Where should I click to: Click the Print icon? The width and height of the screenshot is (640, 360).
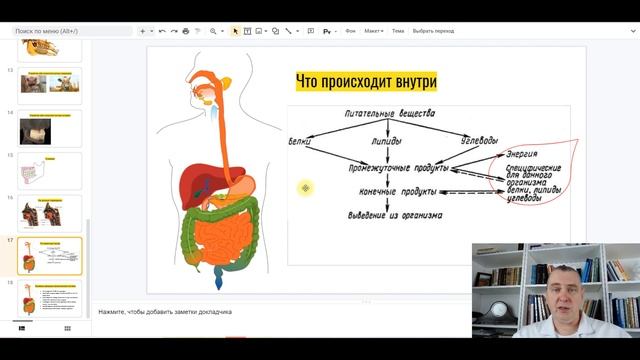click(x=186, y=31)
